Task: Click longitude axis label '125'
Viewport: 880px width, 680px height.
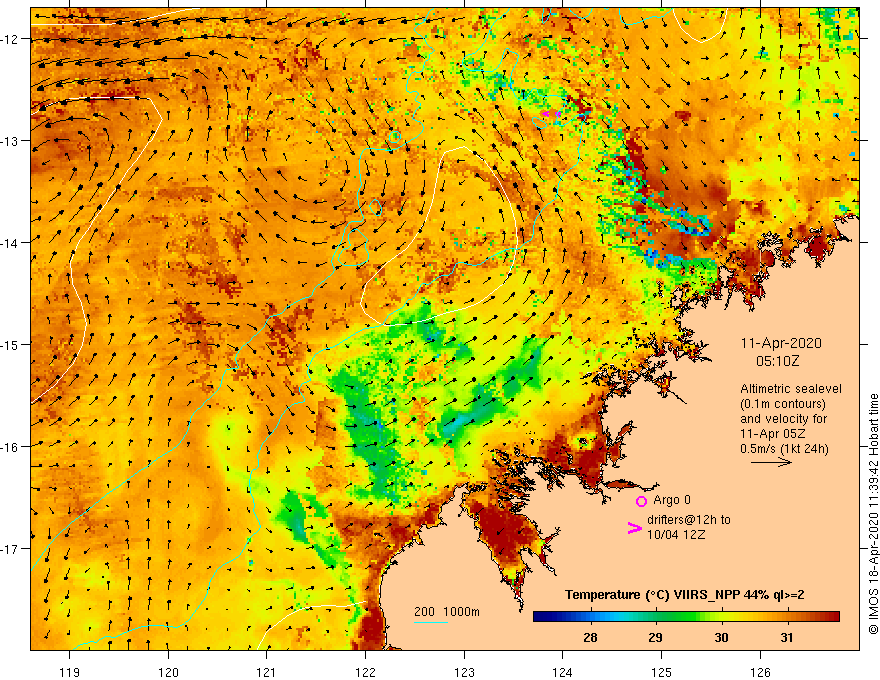Action: (662, 672)
